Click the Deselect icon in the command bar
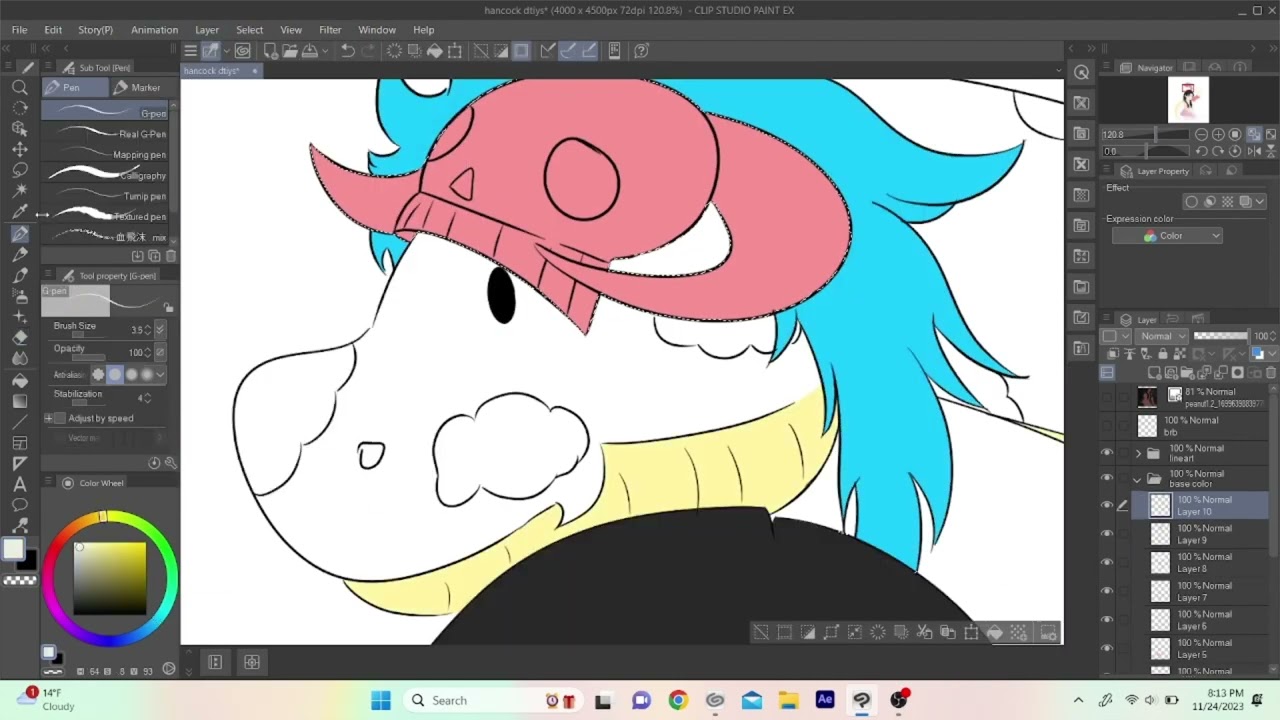This screenshot has height=720, width=1280. click(481, 51)
